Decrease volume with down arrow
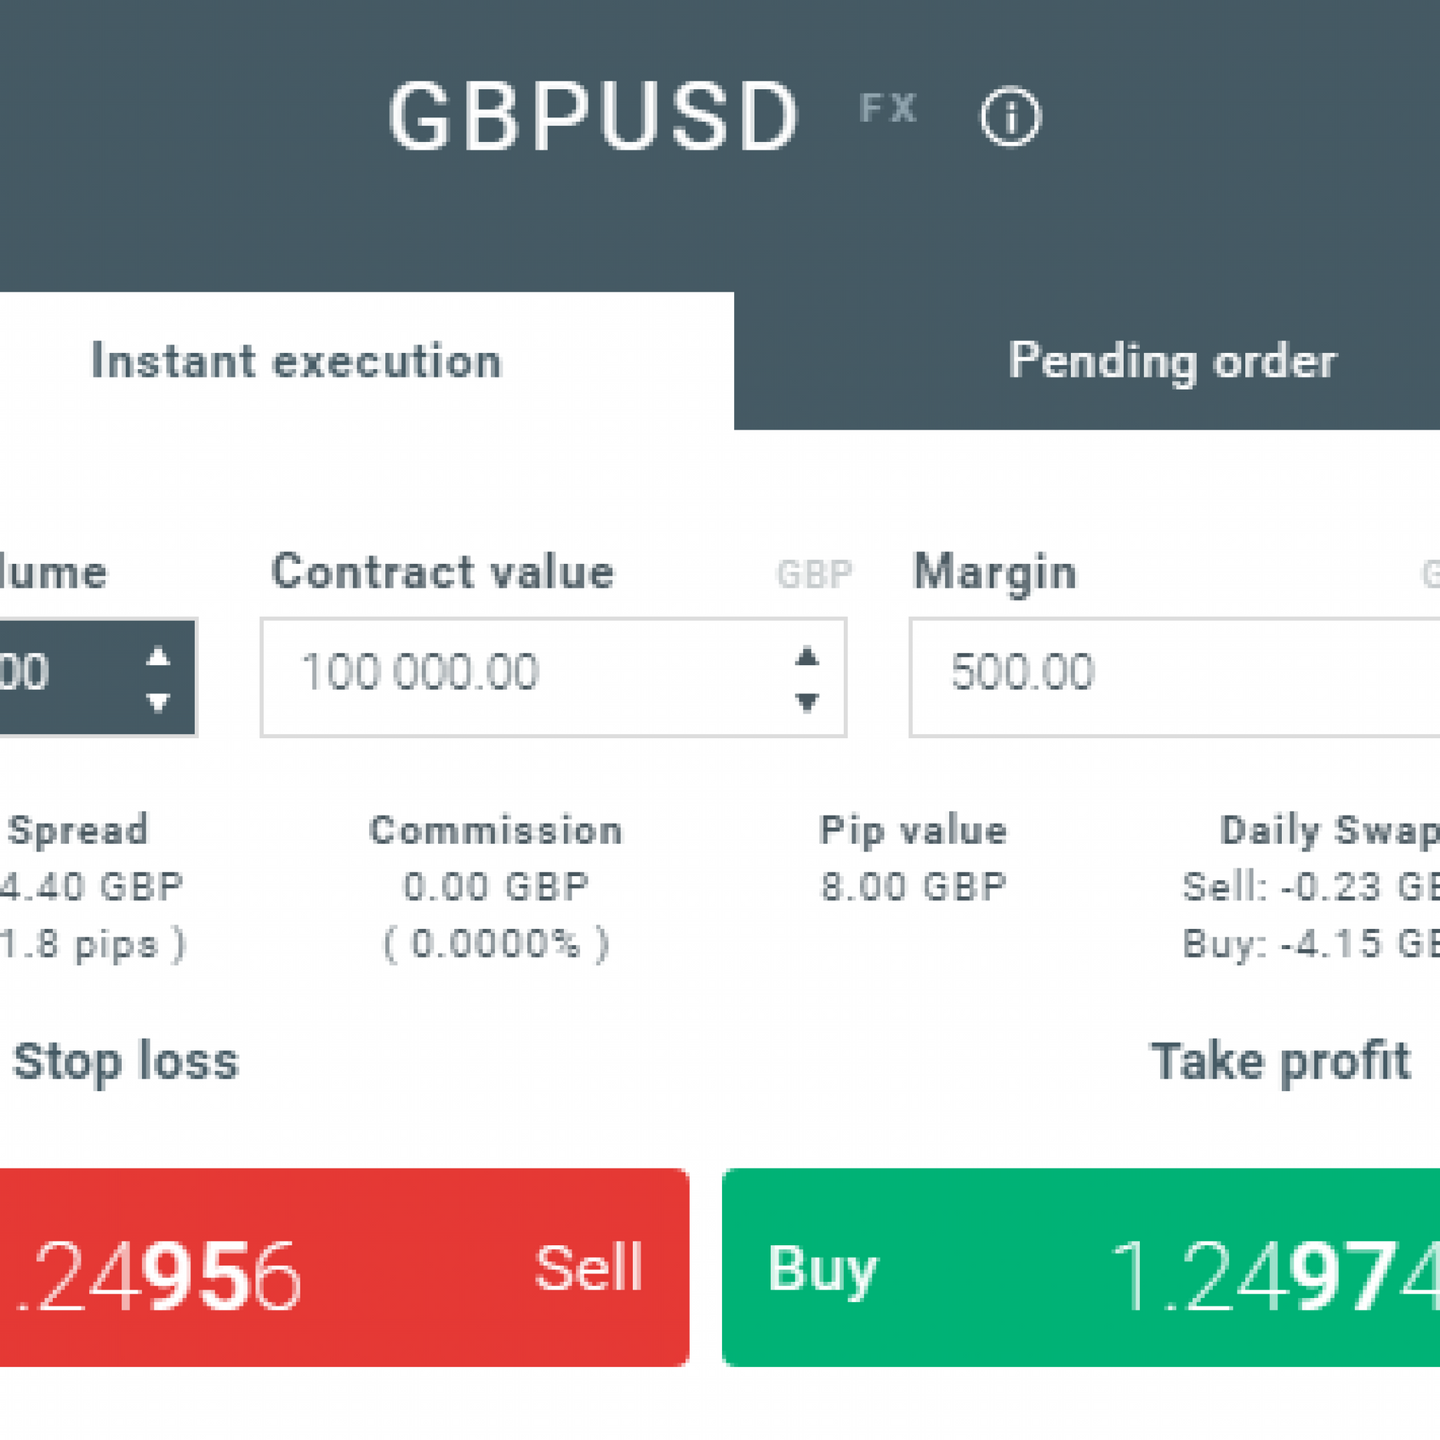This screenshot has width=1440, height=1440. pos(158,702)
